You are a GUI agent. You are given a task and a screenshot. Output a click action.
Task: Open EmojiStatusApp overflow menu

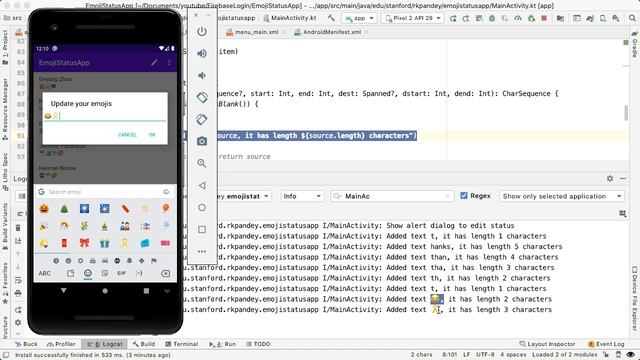[169, 62]
